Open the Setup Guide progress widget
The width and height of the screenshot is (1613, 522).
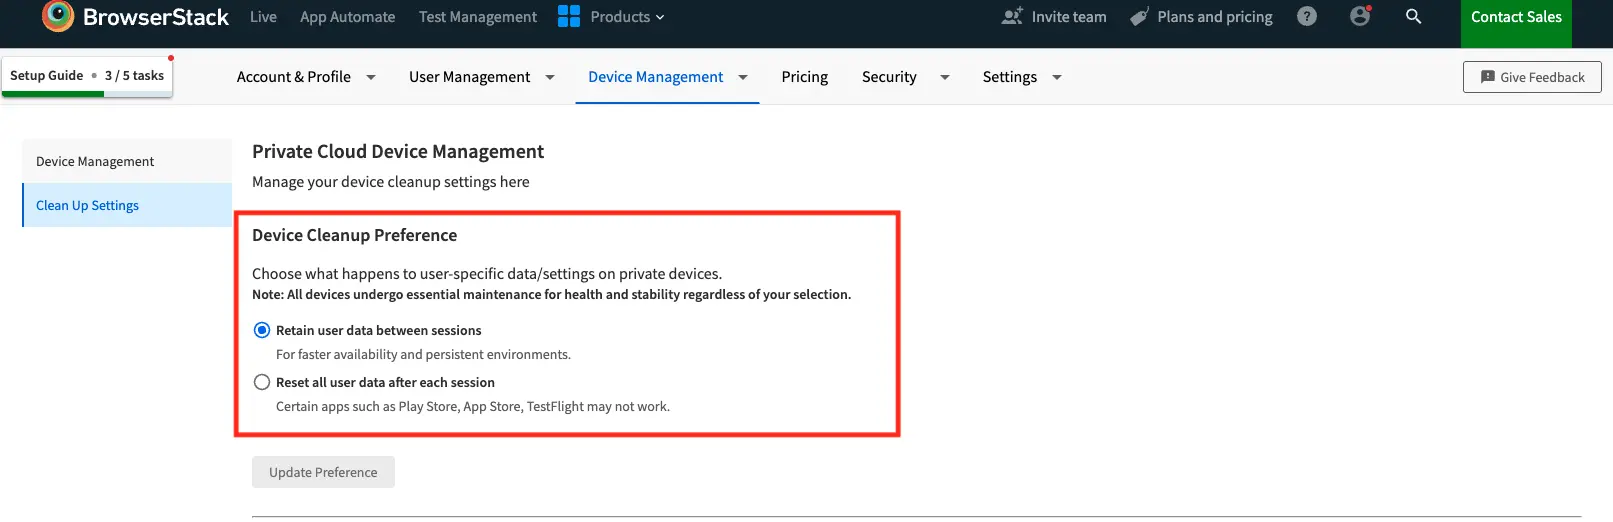click(87, 76)
